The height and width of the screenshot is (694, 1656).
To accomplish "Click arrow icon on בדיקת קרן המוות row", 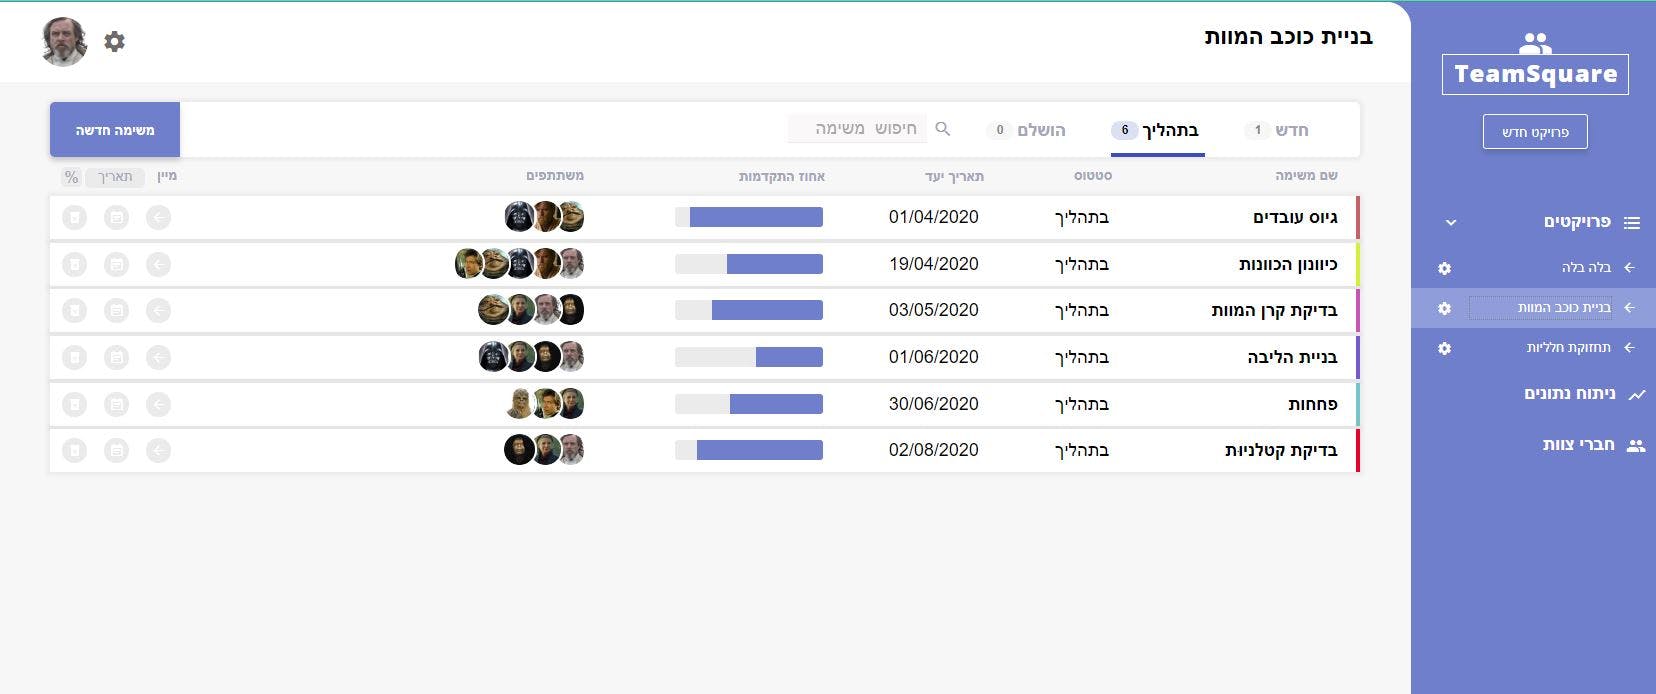I will pos(158,311).
